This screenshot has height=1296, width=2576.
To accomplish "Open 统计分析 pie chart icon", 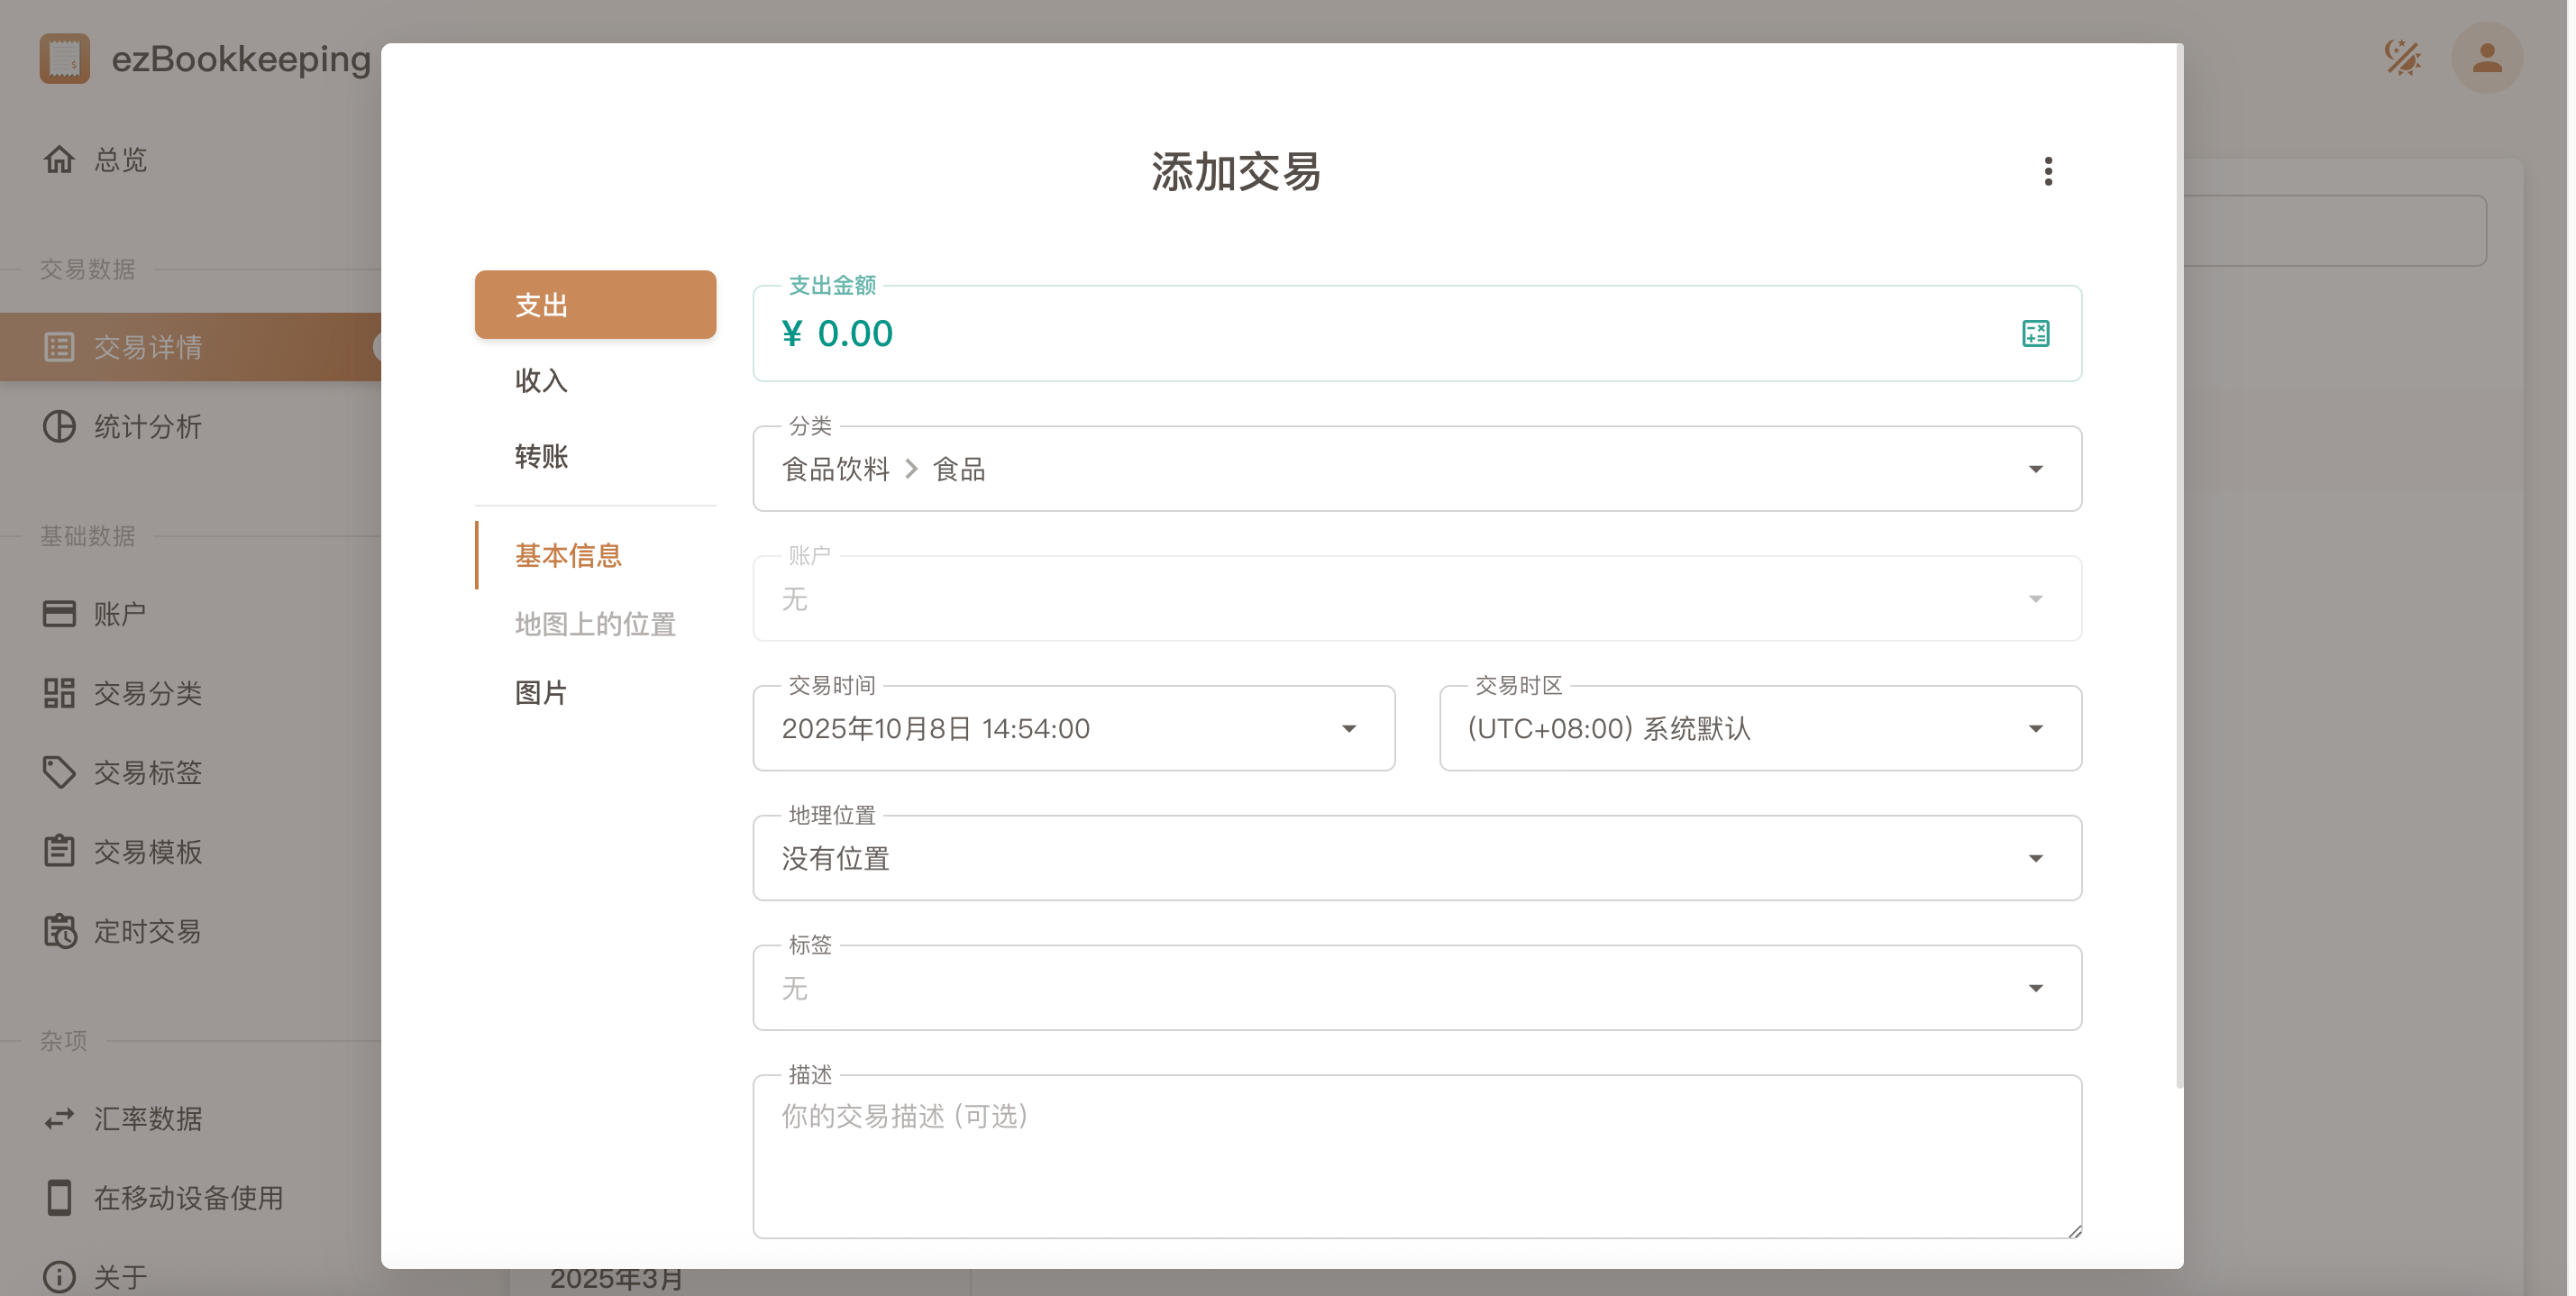I will (59, 427).
